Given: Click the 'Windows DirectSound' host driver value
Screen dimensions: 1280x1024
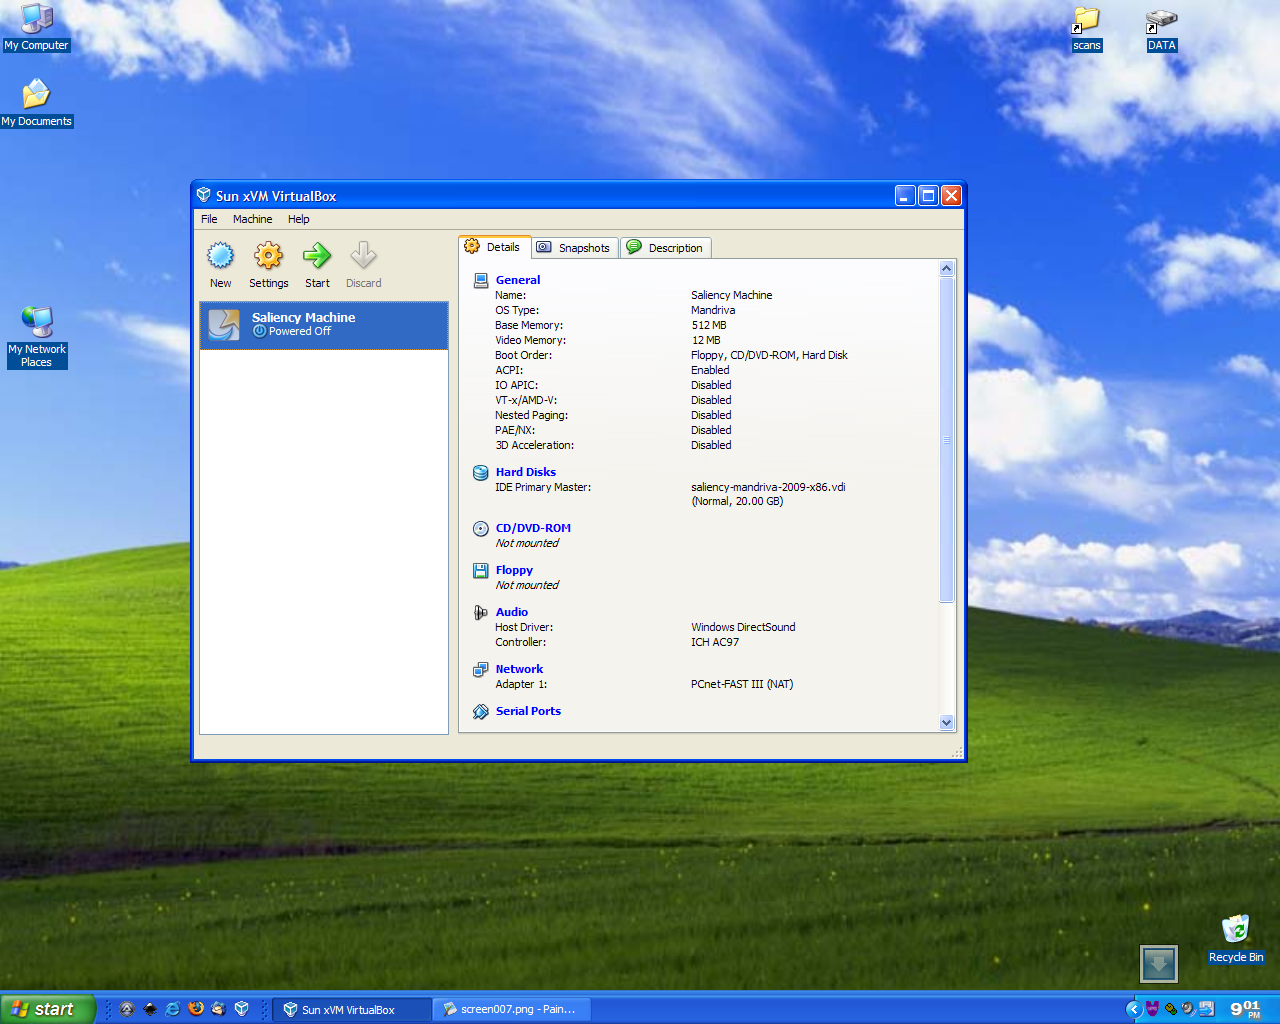Looking at the screenshot, I should [x=743, y=627].
